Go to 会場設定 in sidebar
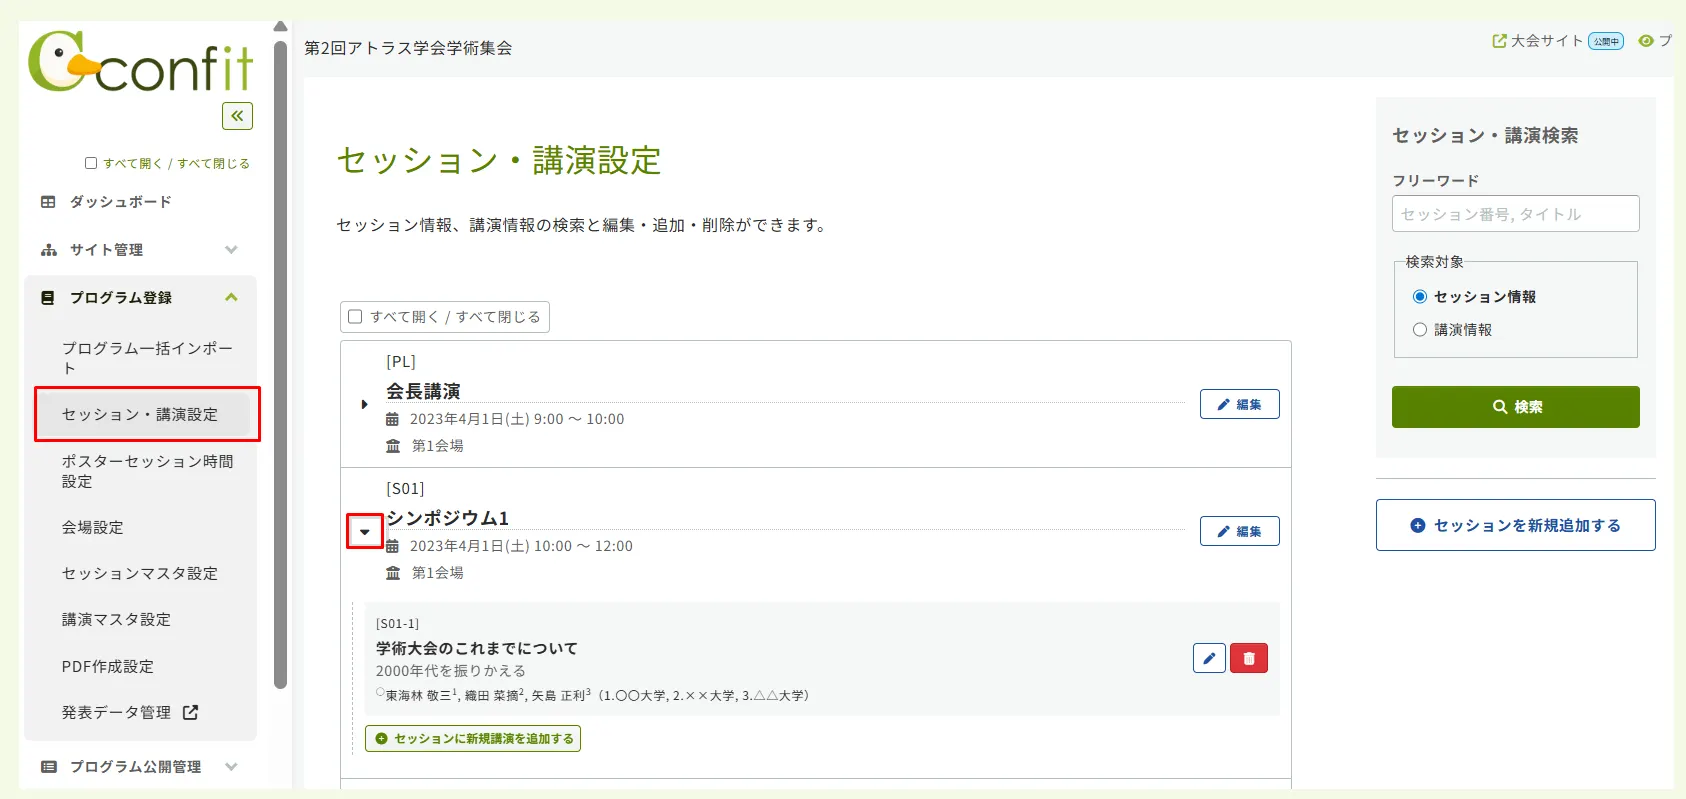Screen dimensions: 1686x799 [93, 527]
